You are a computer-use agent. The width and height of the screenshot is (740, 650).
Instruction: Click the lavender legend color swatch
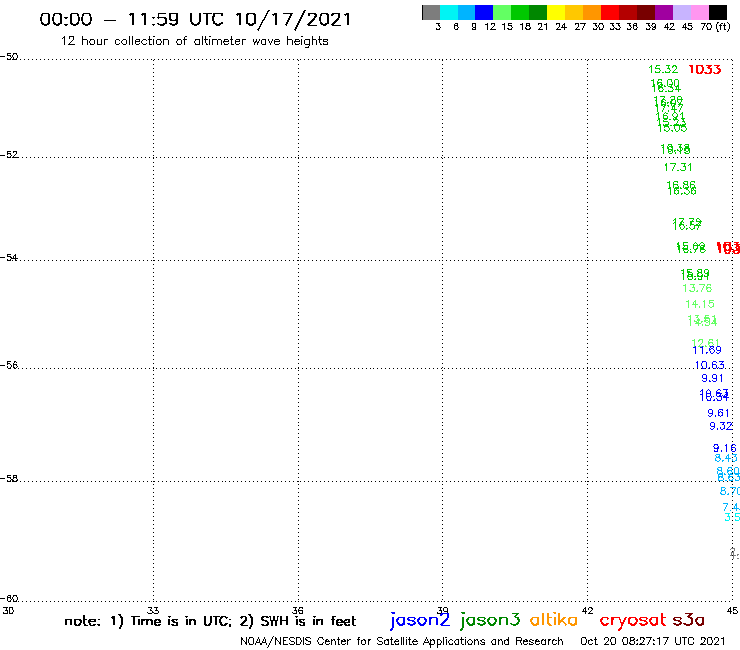tap(682, 12)
